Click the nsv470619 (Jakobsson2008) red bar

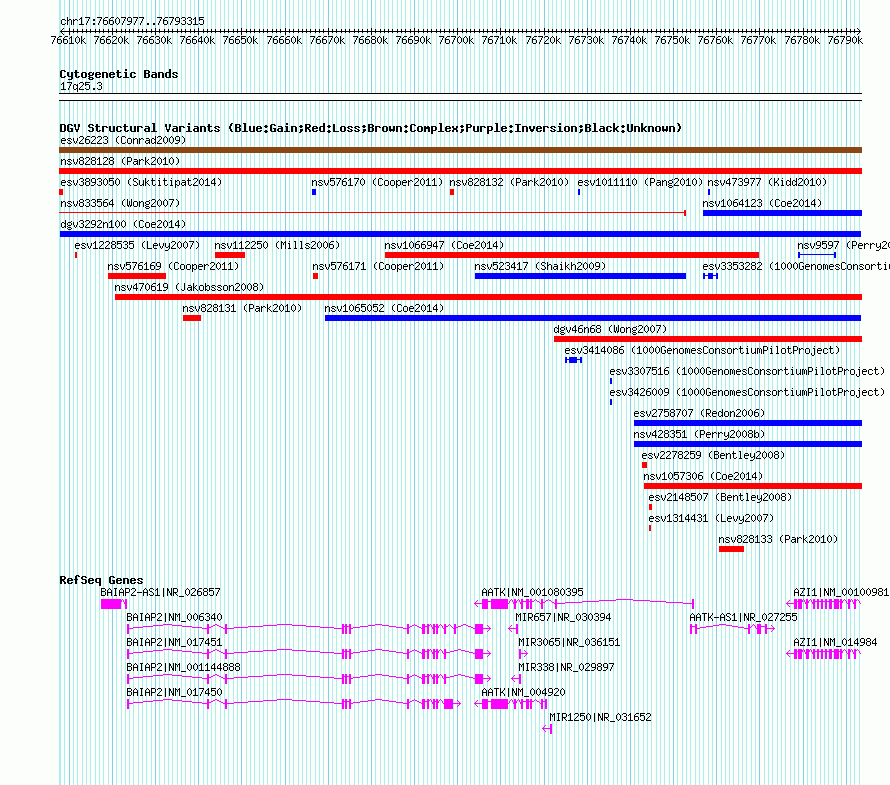coord(488,297)
